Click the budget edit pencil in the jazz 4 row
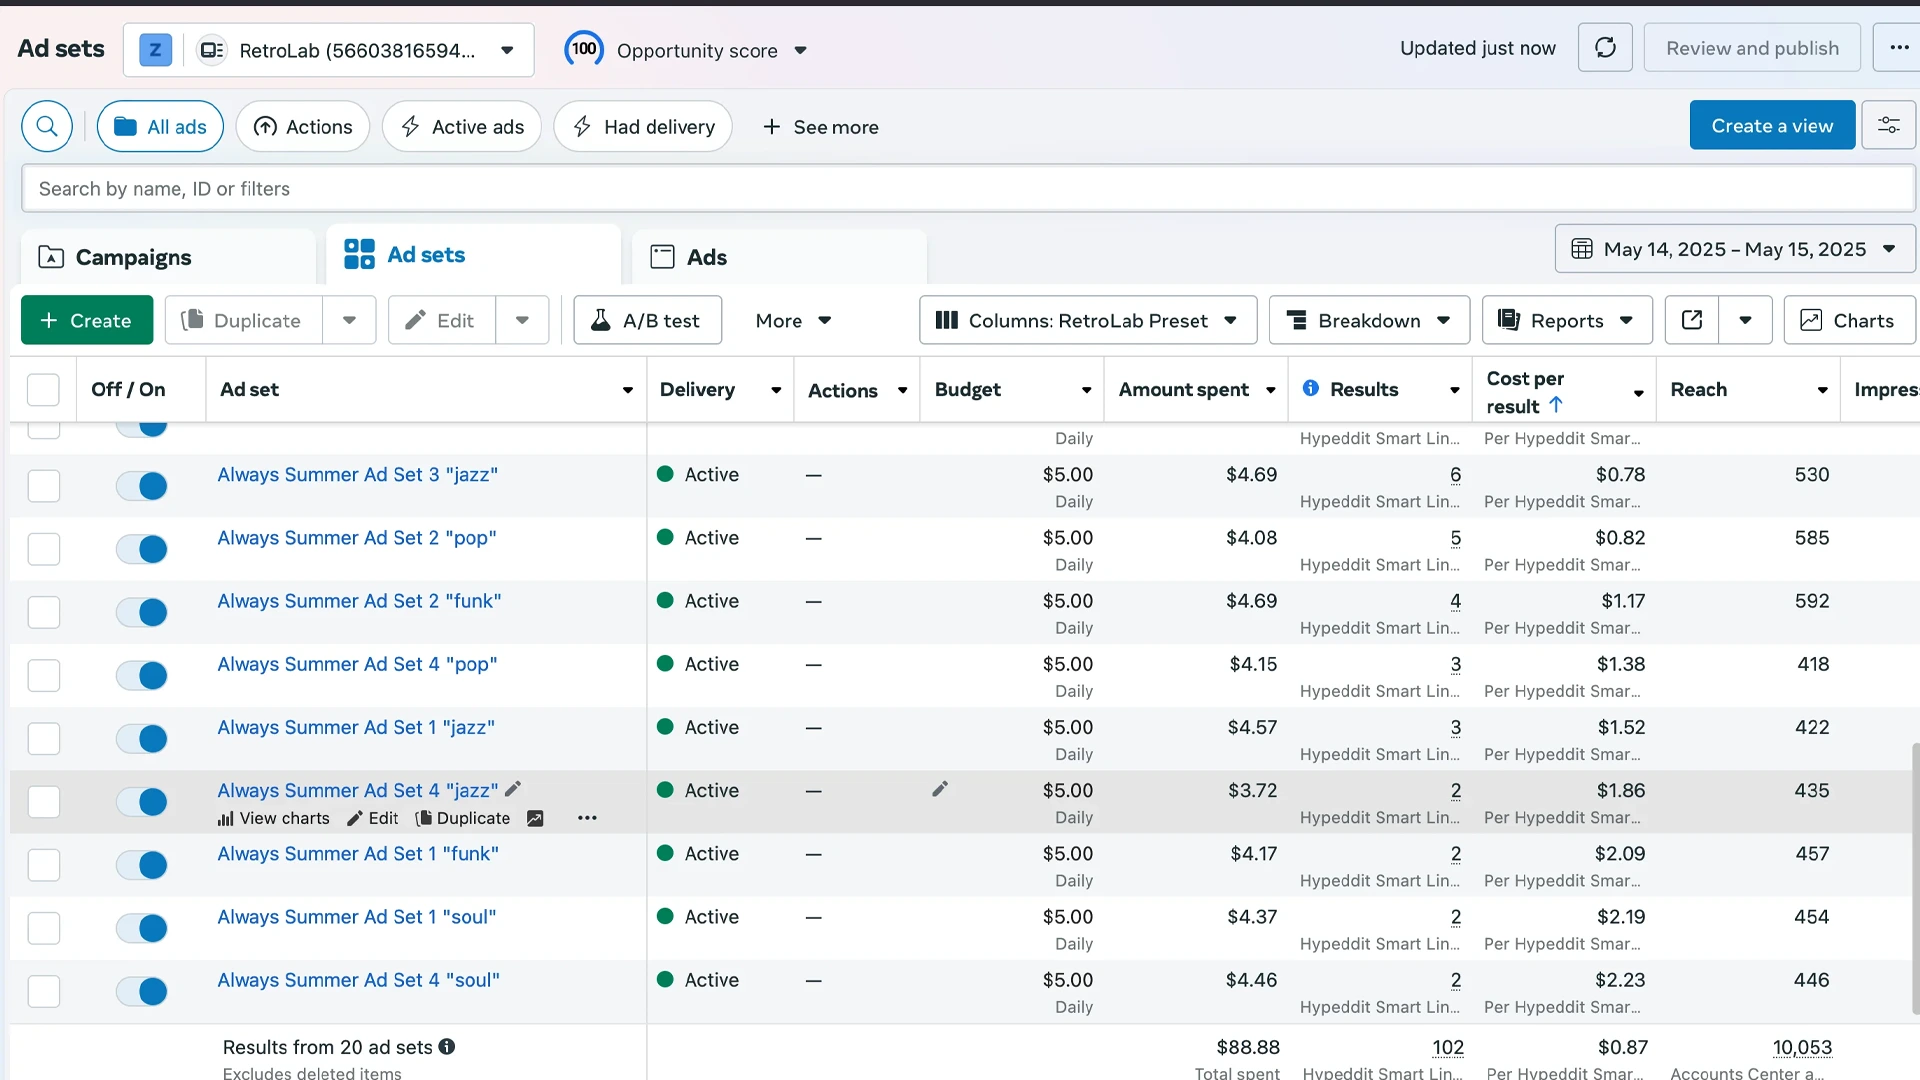 pos(940,789)
